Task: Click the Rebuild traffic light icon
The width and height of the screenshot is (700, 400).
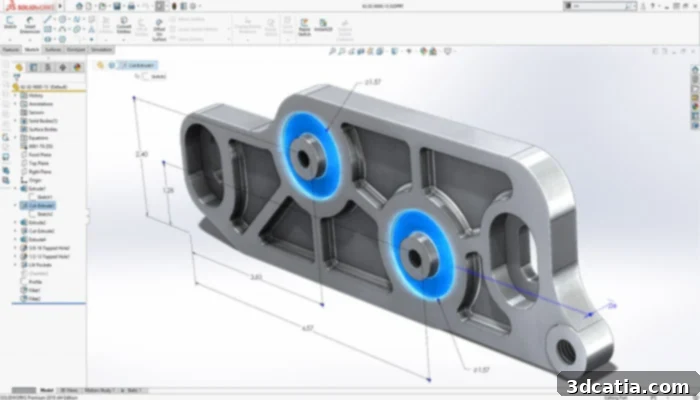Action: 175,6
